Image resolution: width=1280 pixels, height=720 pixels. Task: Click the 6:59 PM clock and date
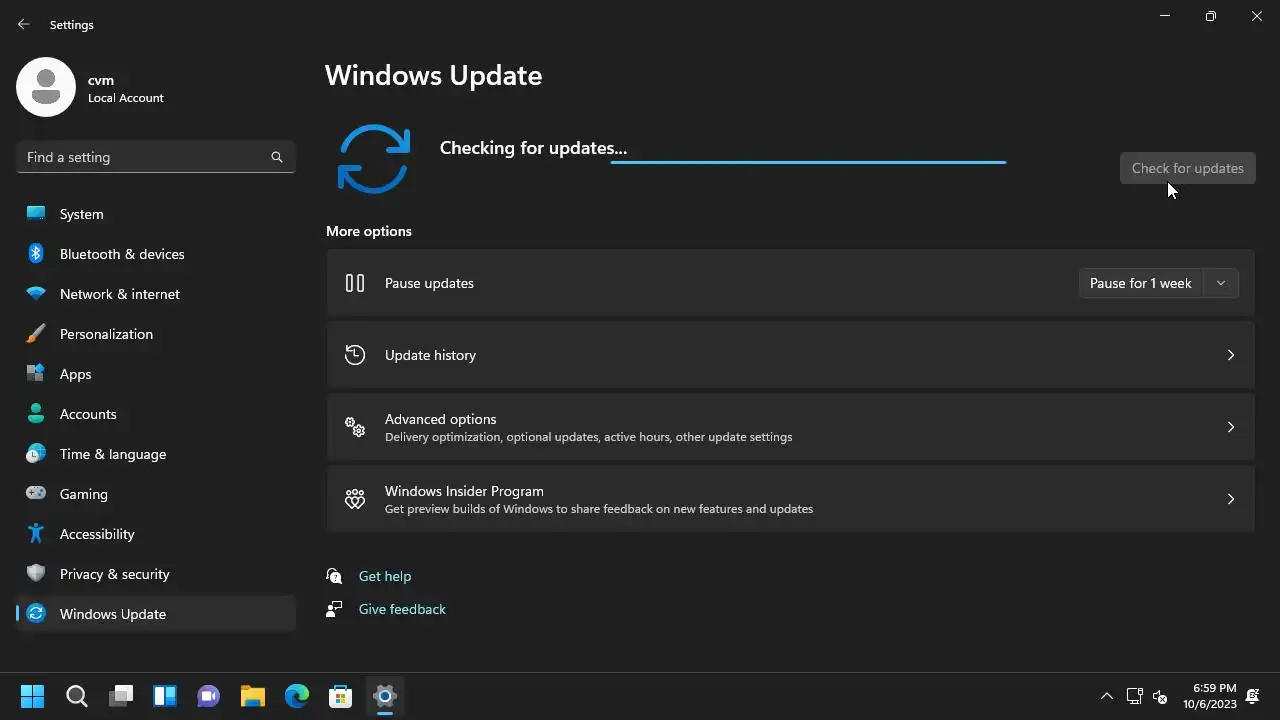tap(1210, 696)
